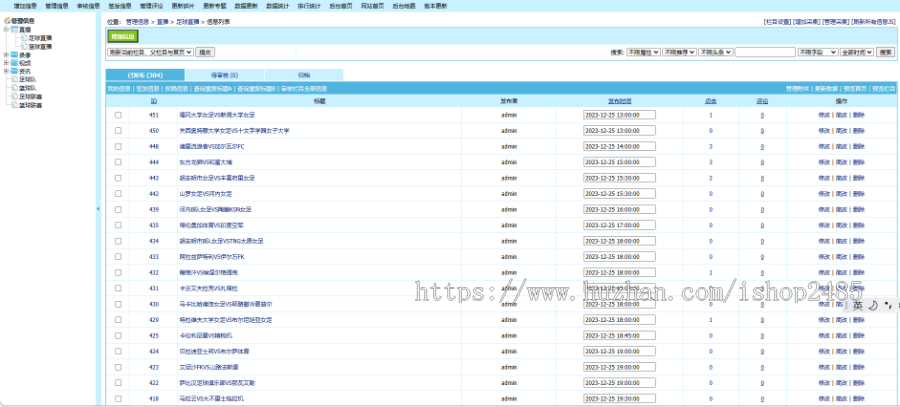Sort the list by the 发布时间 column header
The image size is (900, 407).
point(620,101)
